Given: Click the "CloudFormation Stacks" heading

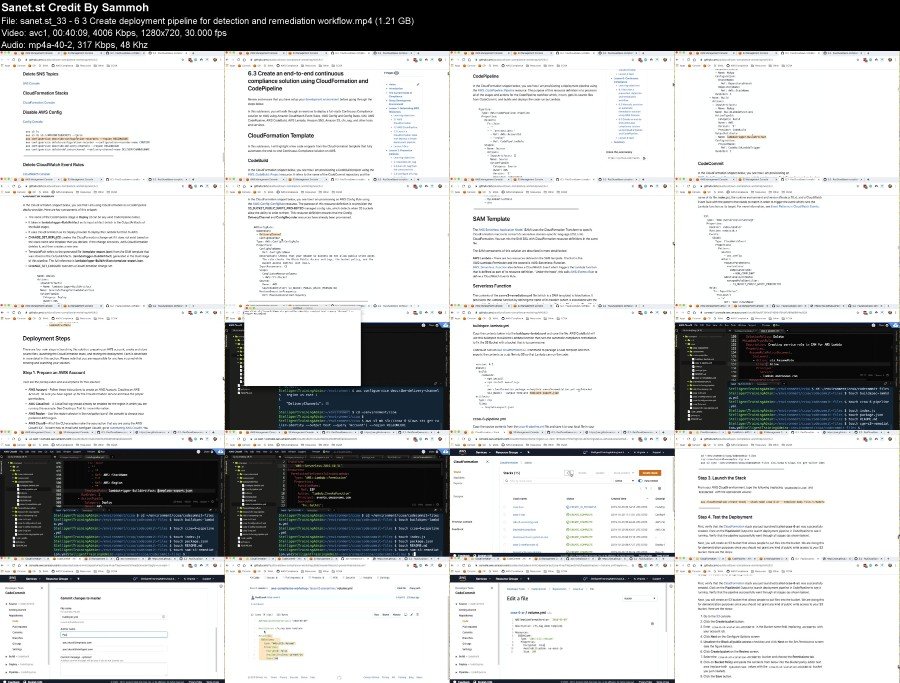Looking at the screenshot, I should point(45,93).
